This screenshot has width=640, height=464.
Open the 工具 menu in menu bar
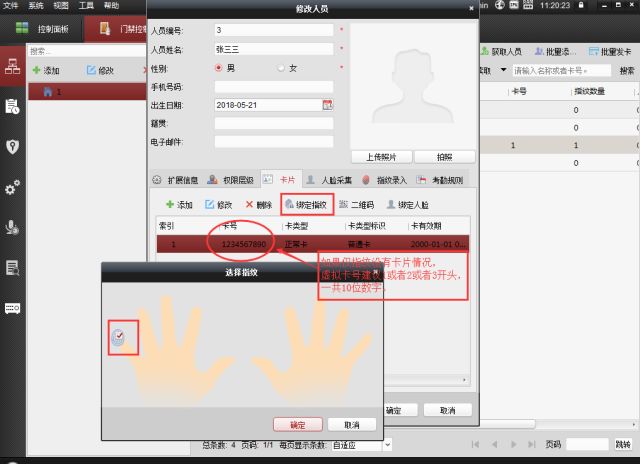click(86, 6)
